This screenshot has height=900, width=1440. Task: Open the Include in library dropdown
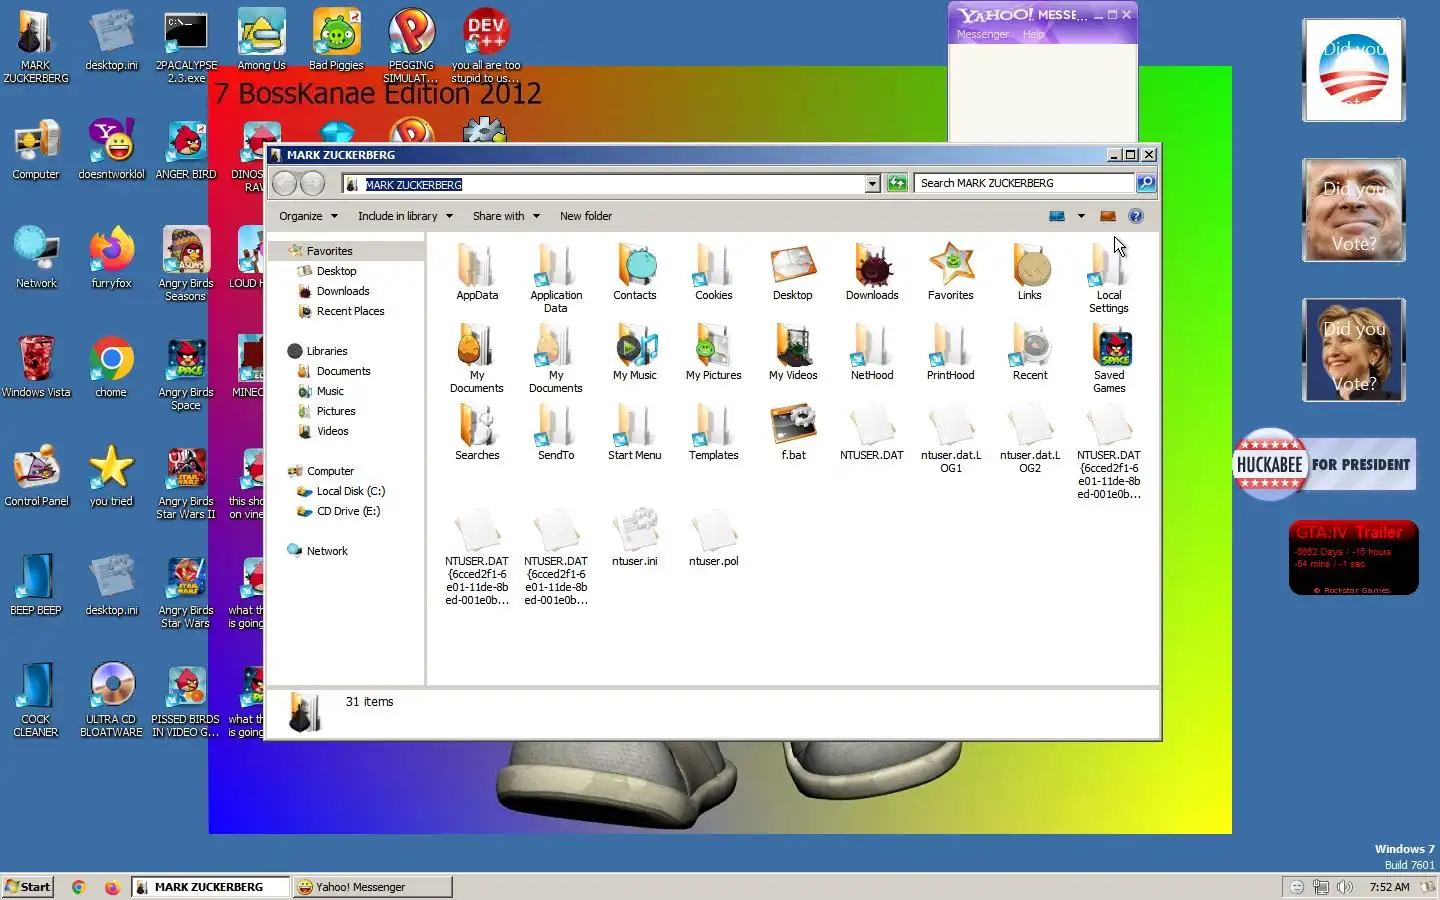405,216
